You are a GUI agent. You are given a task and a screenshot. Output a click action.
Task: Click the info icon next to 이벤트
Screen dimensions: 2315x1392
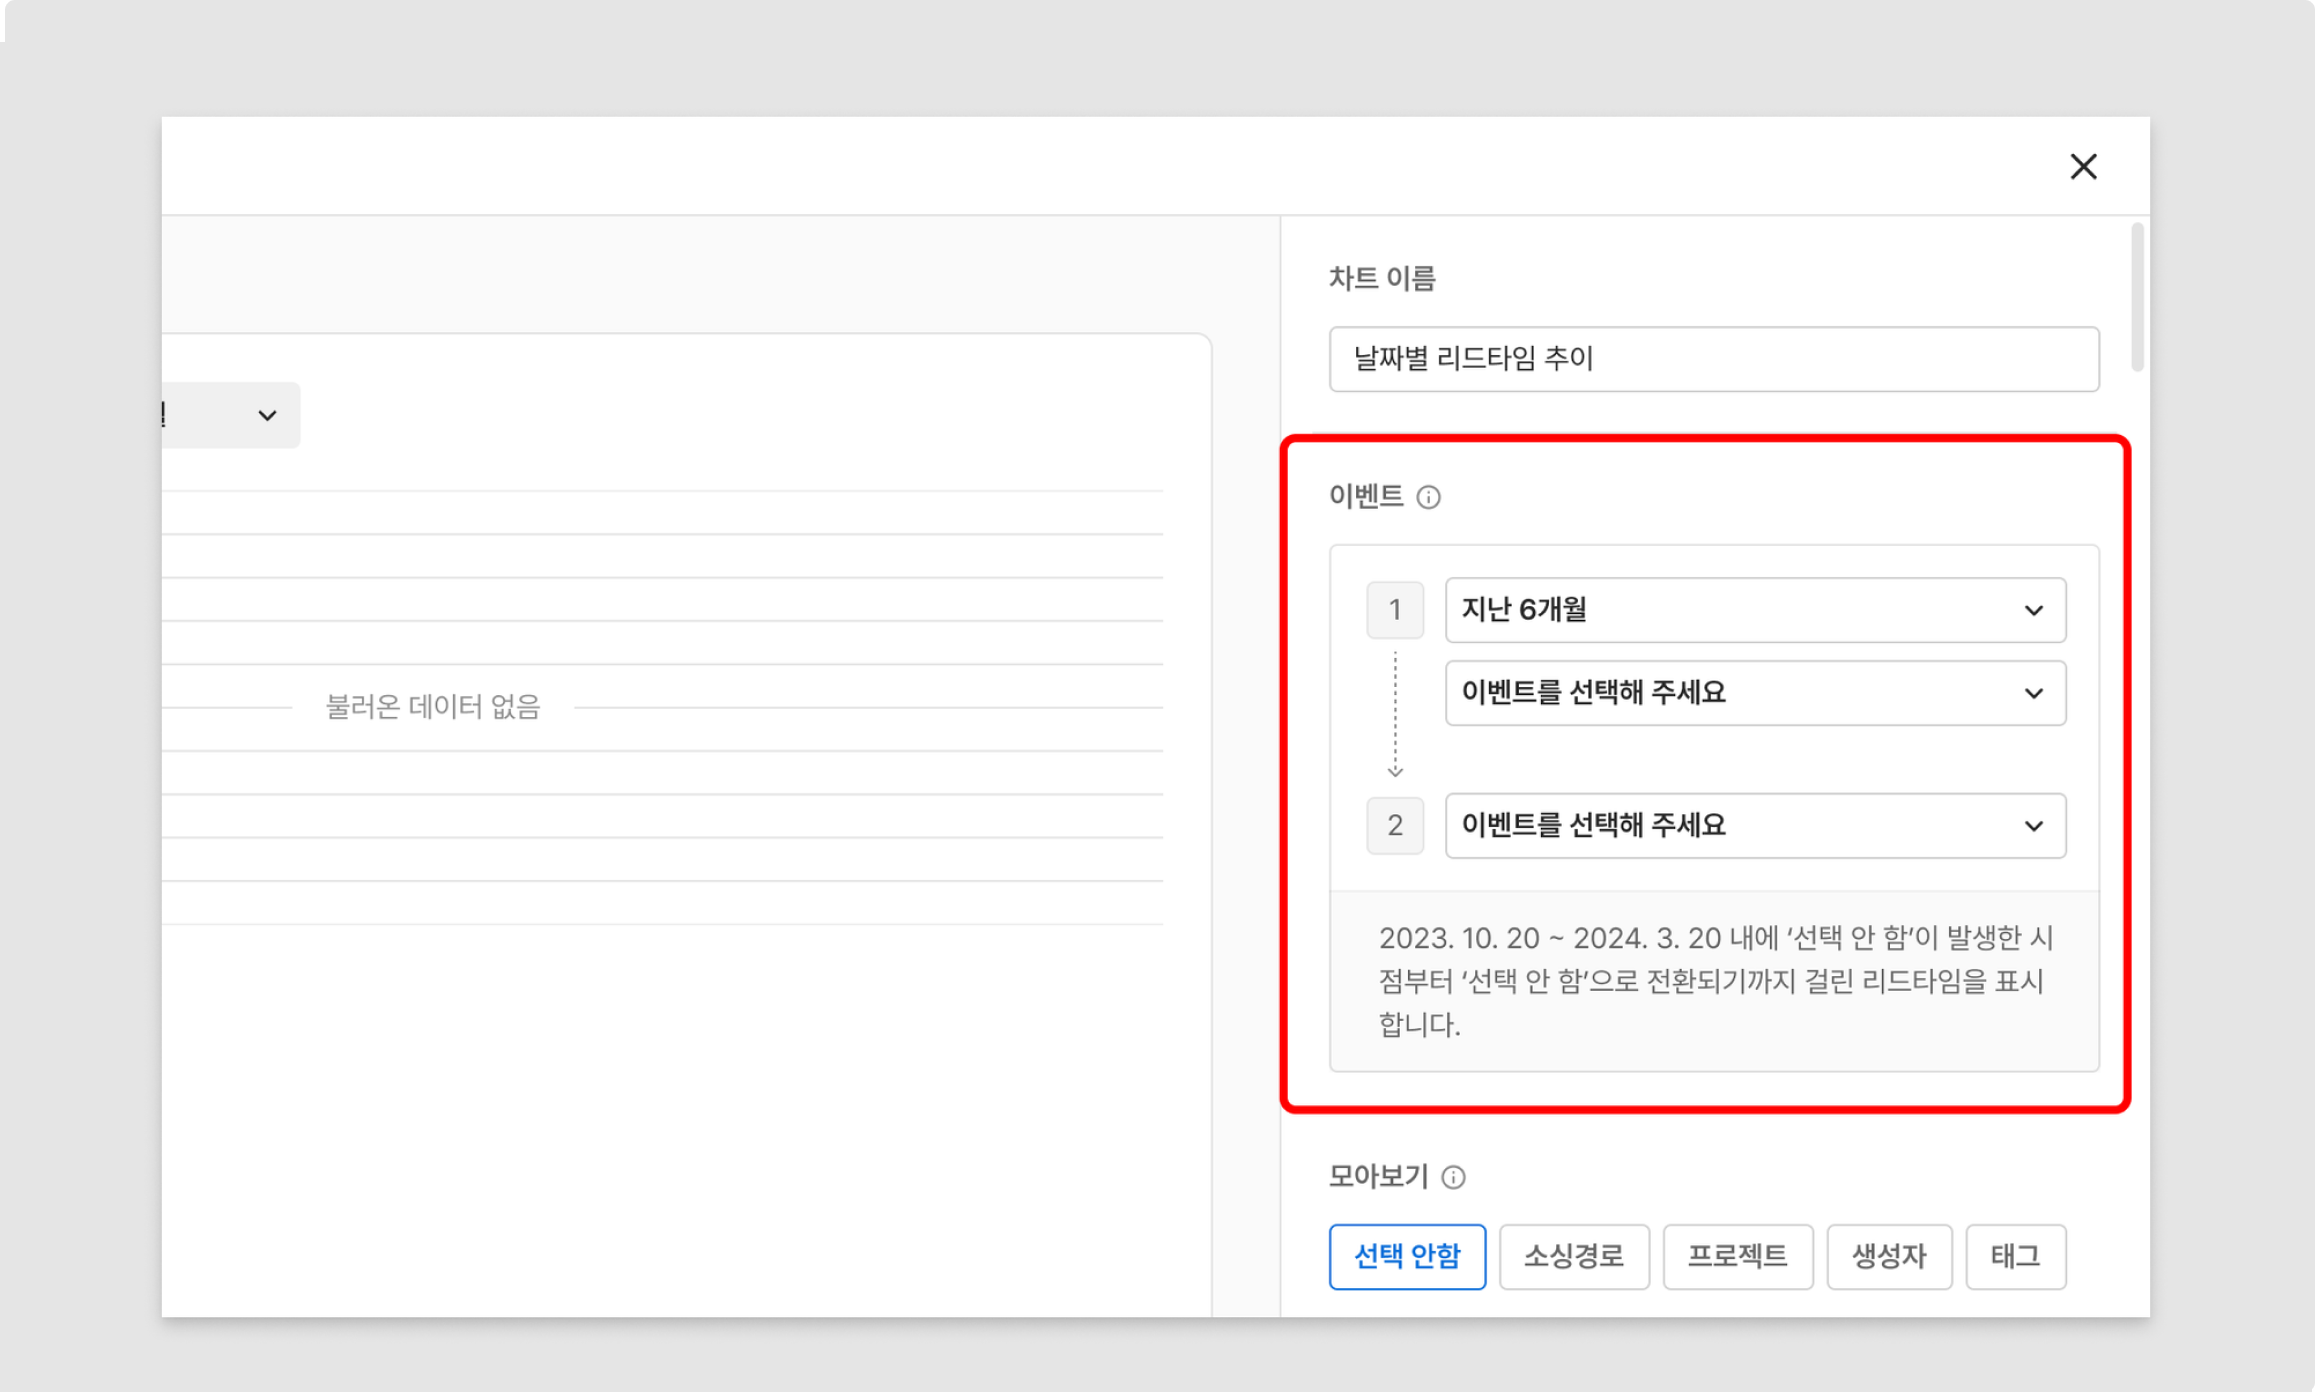[x=1428, y=497]
